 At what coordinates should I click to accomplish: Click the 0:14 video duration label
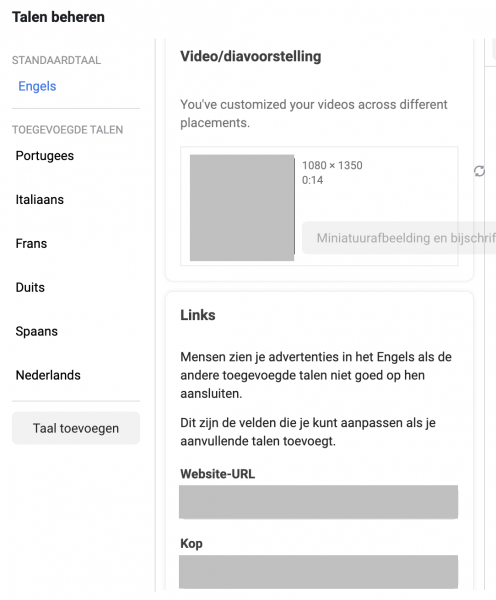(312, 180)
